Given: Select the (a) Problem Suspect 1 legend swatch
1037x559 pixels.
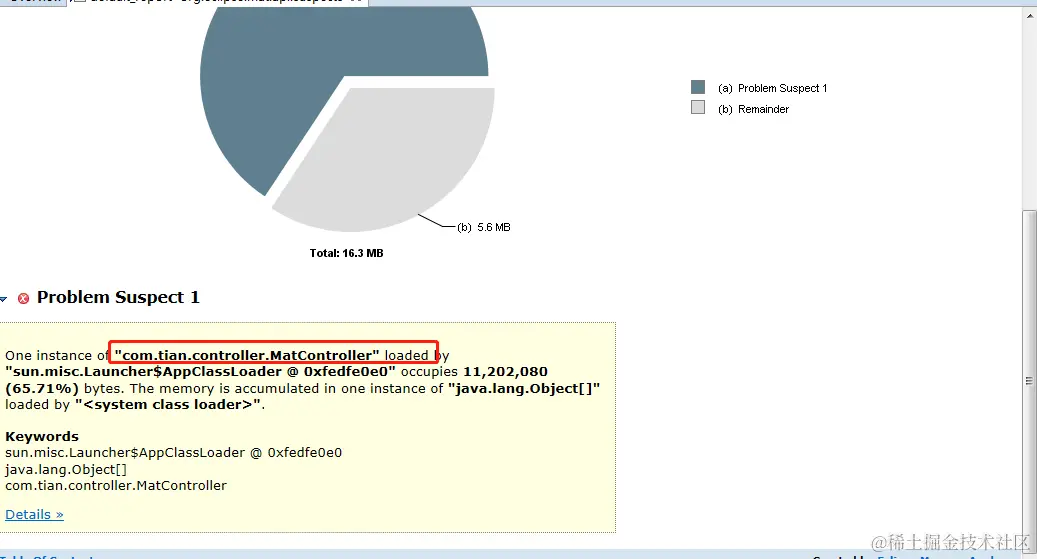Looking at the screenshot, I should tap(698, 87).
